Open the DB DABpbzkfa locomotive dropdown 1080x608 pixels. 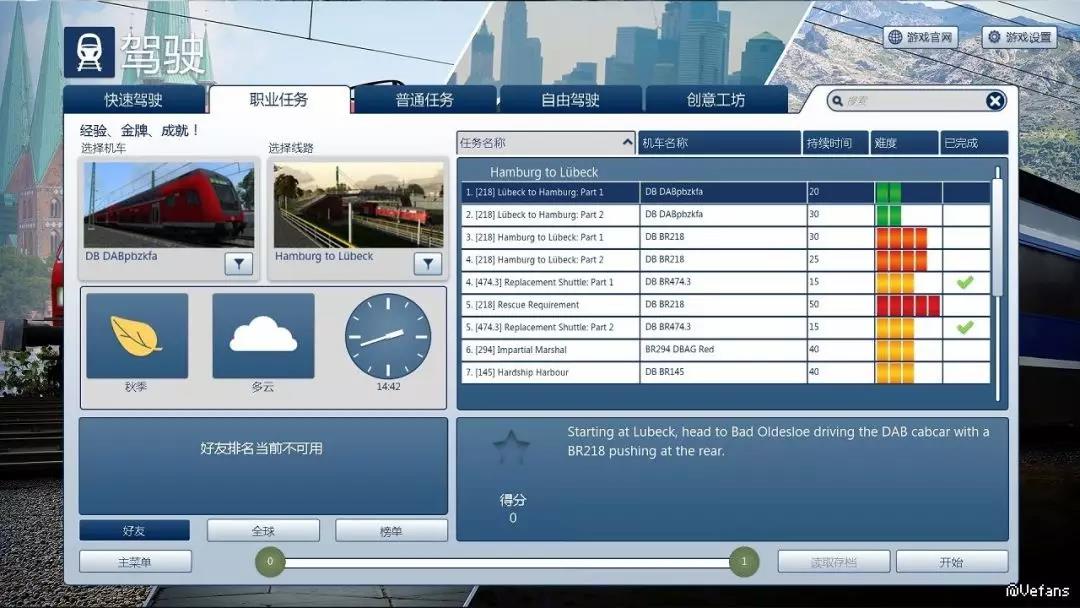click(237, 263)
